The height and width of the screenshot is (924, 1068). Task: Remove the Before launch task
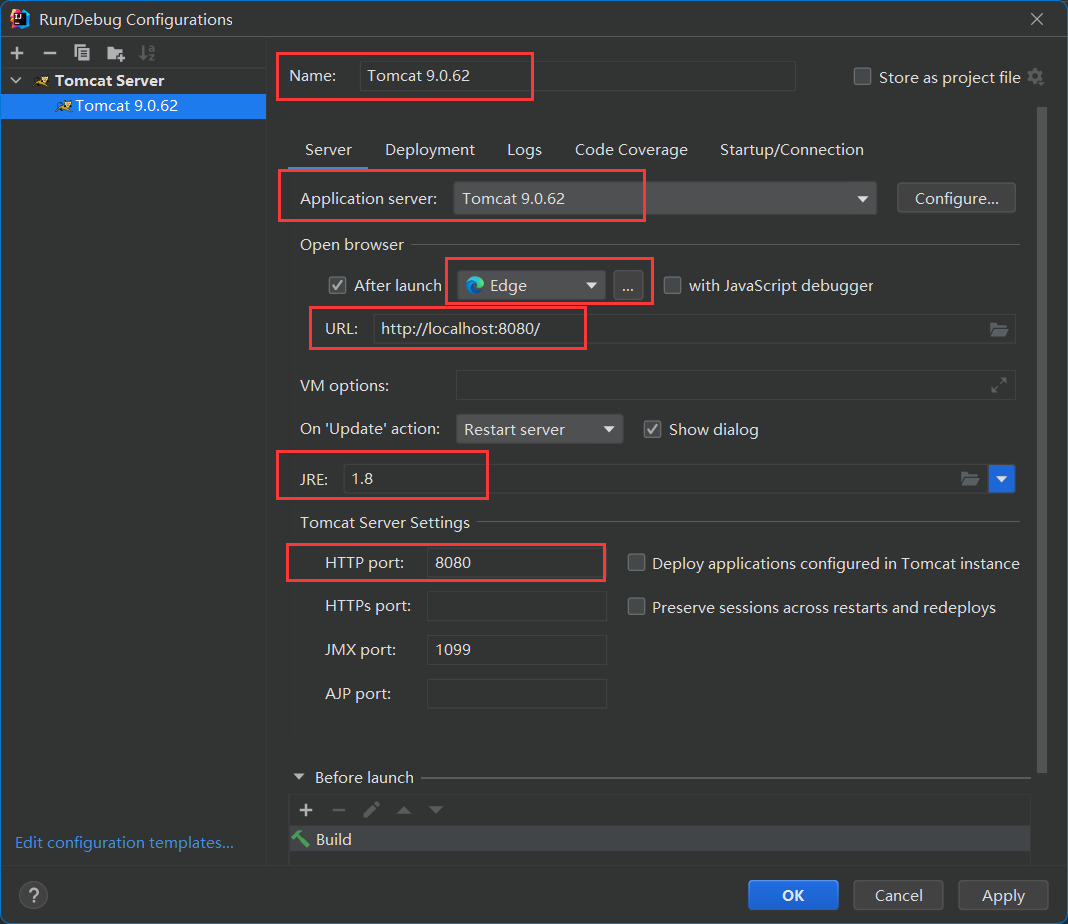click(339, 810)
